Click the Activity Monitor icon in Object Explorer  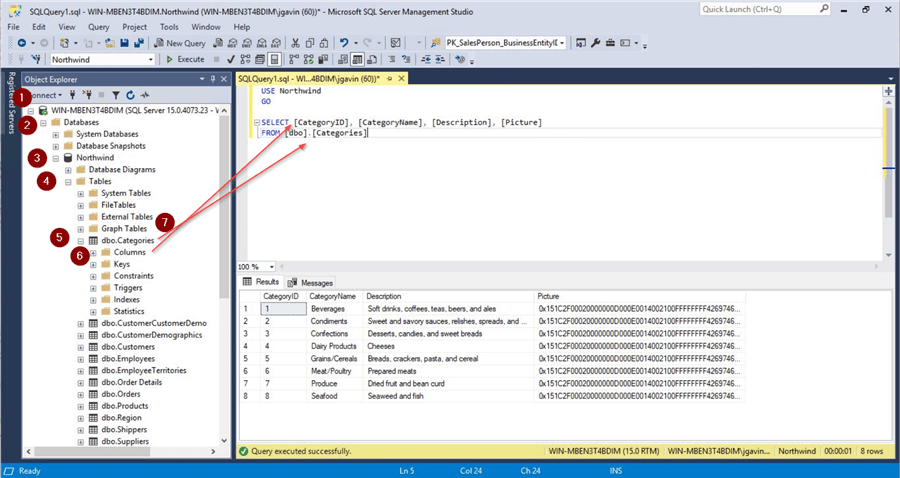(145, 95)
